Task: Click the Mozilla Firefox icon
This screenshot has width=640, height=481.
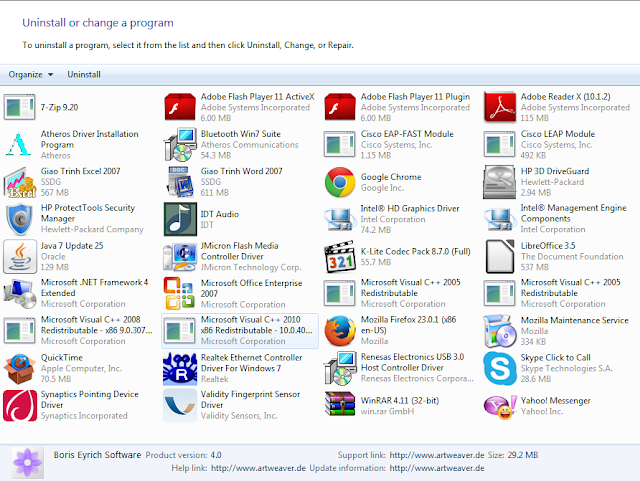Action: [x=340, y=331]
